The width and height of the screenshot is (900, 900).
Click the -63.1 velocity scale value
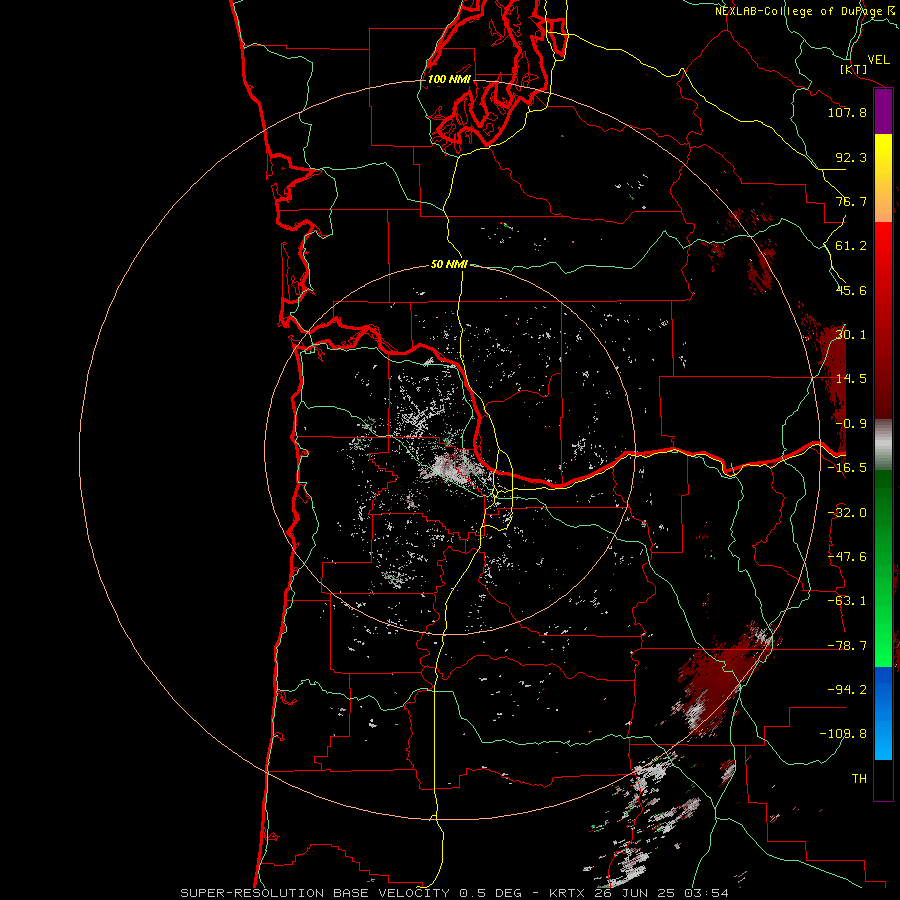(x=847, y=601)
